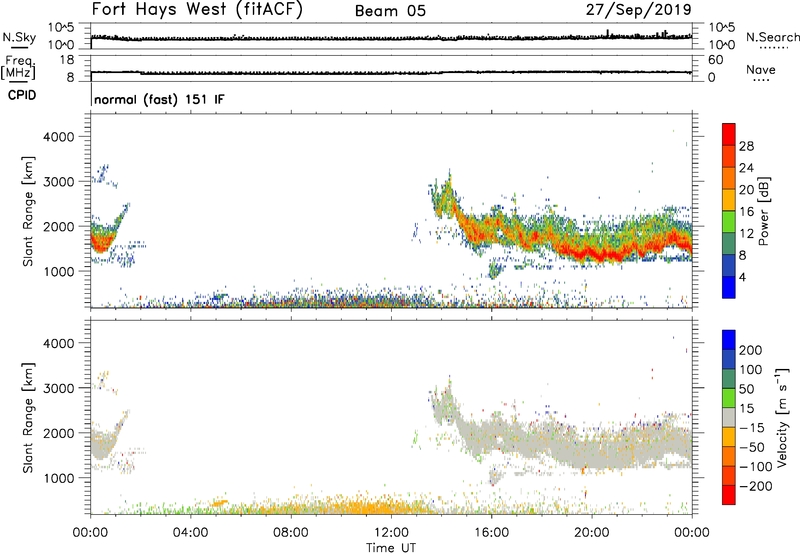Click the "20:00" time tick label
The image size is (800, 554).
coord(591,533)
